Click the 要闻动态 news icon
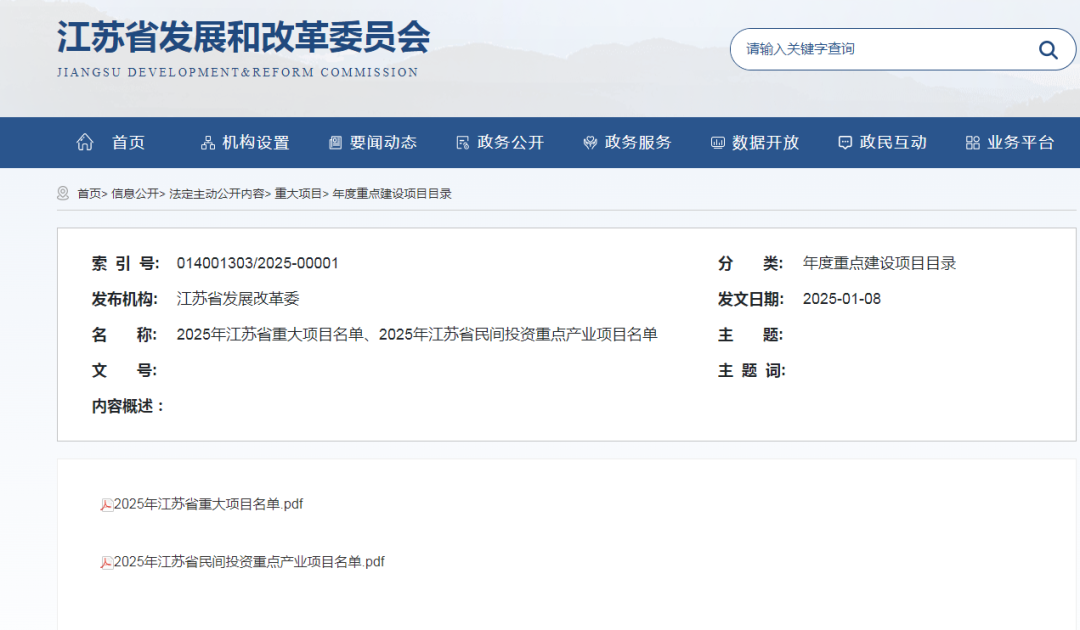This screenshot has width=1080, height=630. click(x=335, y=142)
